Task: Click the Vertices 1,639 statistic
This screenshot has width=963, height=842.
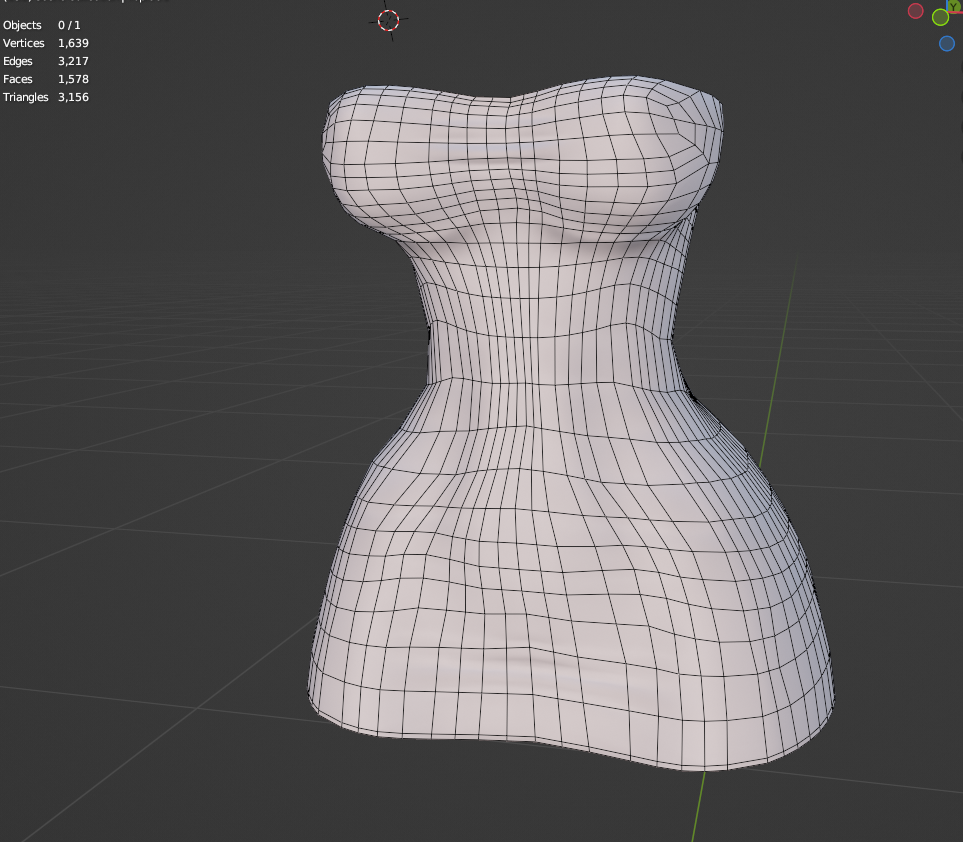Action: (x=46, y=43)
